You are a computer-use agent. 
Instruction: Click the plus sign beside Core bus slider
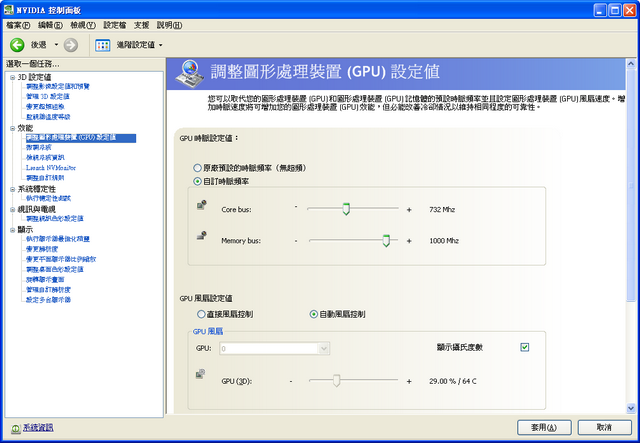[x=409, y=210]
